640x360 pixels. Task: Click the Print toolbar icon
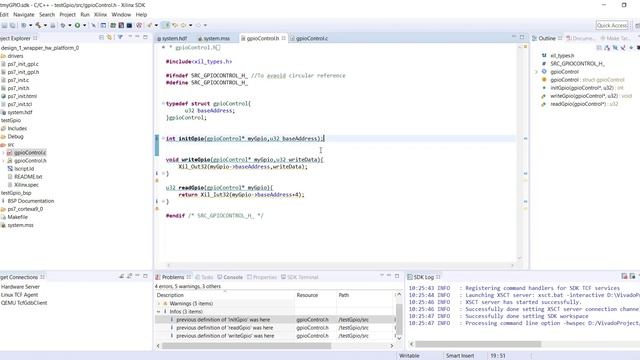(53, 25)
